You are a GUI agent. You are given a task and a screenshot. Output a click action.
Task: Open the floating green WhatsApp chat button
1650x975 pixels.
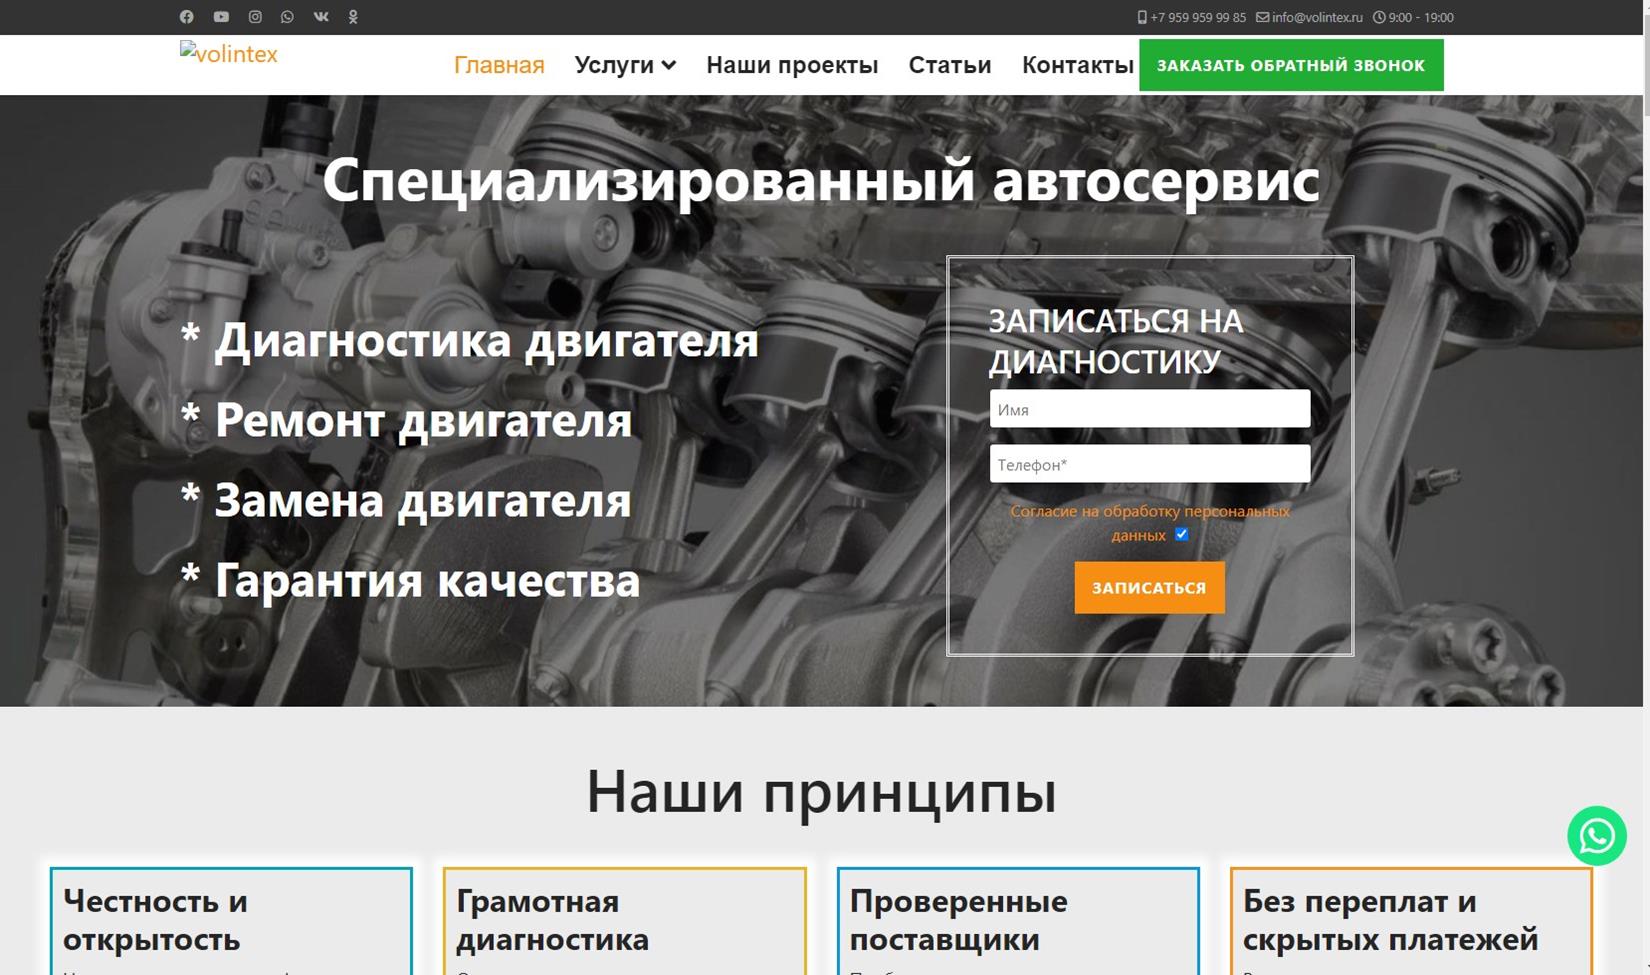(1596, 836)
